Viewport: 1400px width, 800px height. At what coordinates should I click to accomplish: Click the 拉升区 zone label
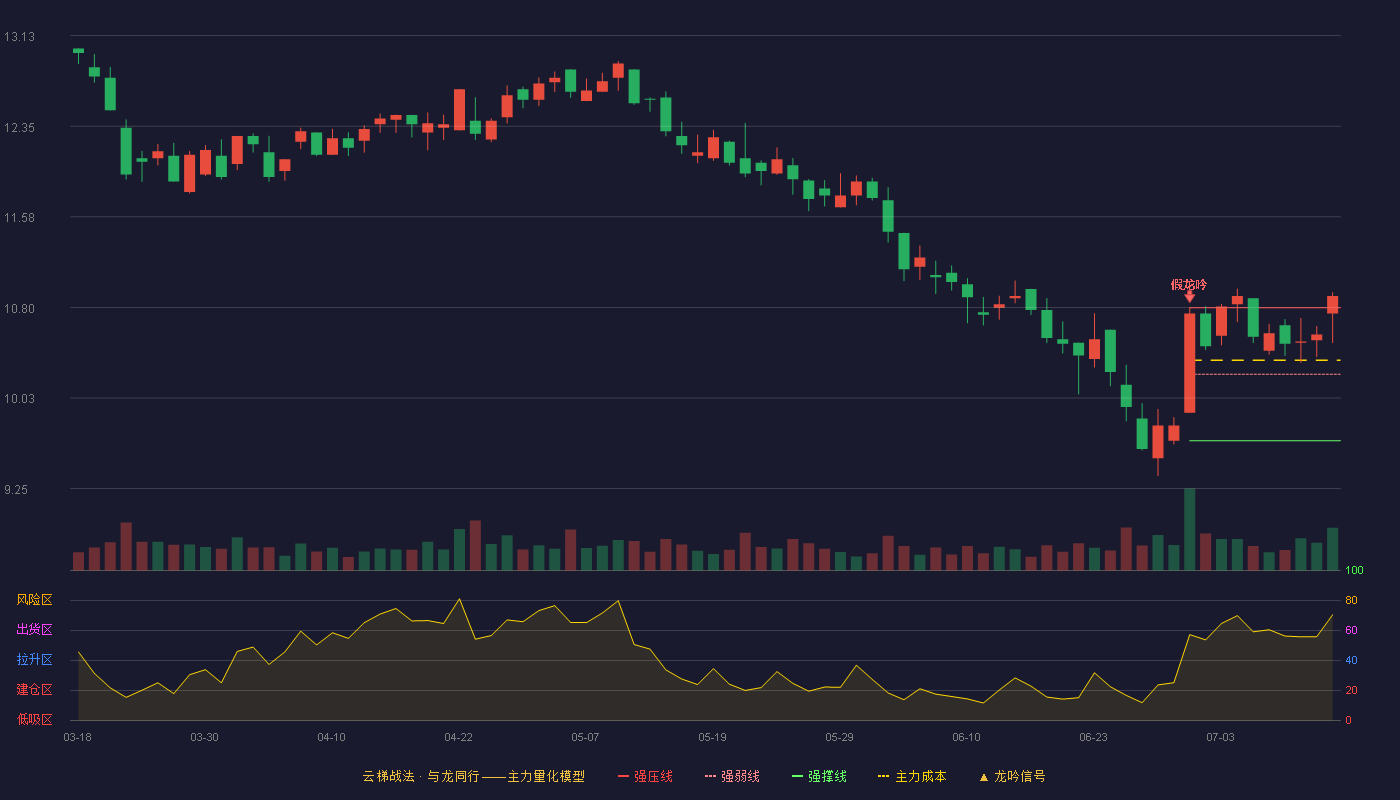(x=34, y=660)
